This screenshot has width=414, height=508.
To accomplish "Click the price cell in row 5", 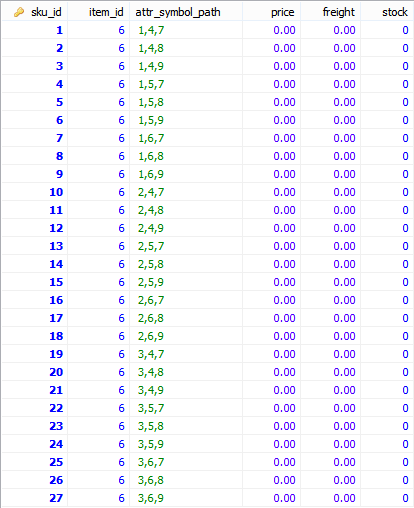I will click(272, 102).
